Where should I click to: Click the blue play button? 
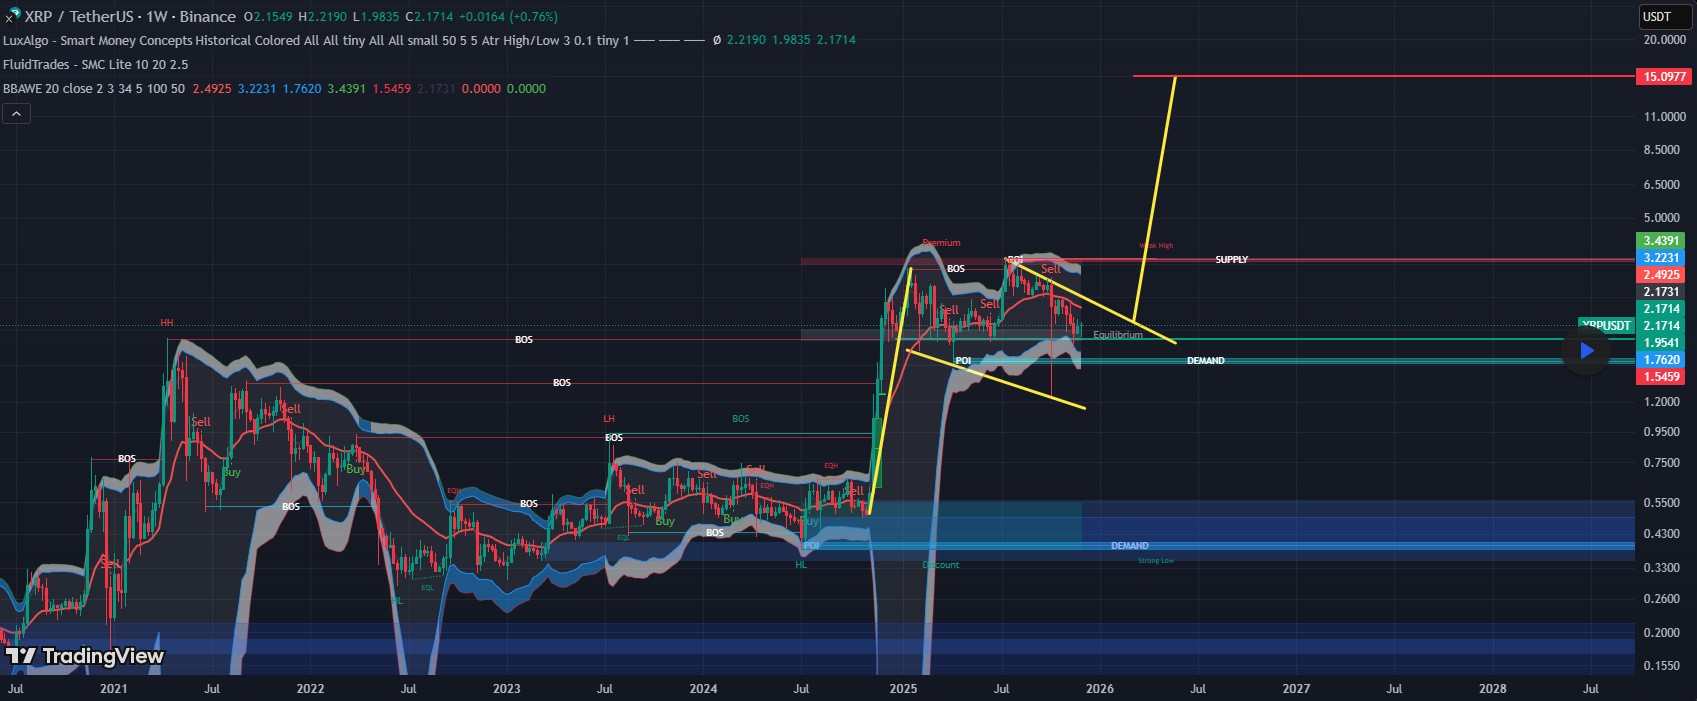[x=1586, y=350]
